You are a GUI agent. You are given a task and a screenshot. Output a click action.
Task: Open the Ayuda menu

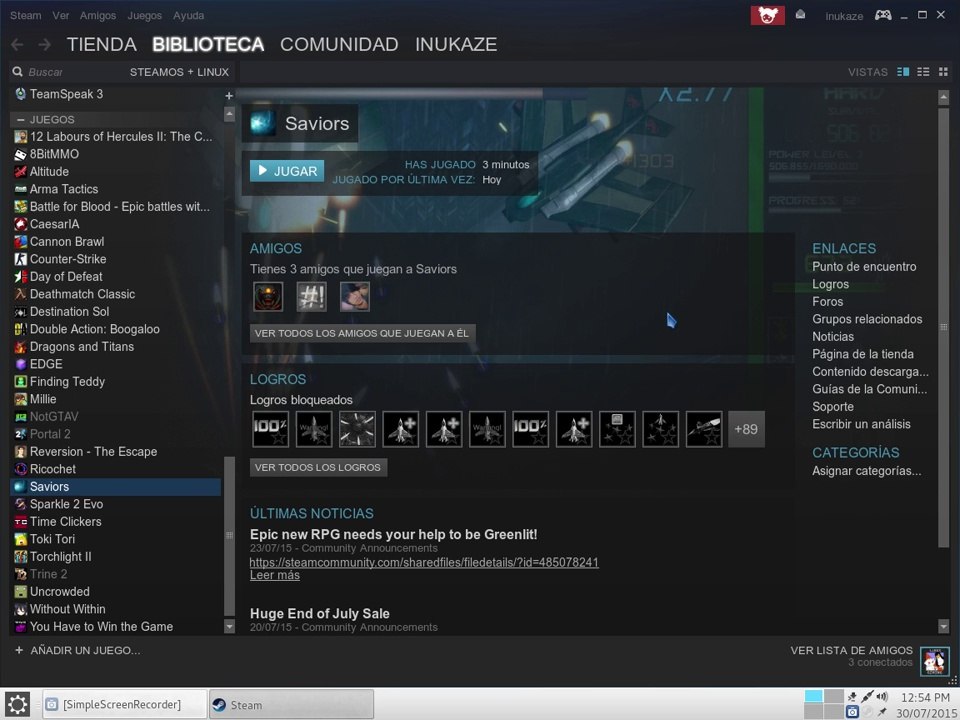[189, 15]
